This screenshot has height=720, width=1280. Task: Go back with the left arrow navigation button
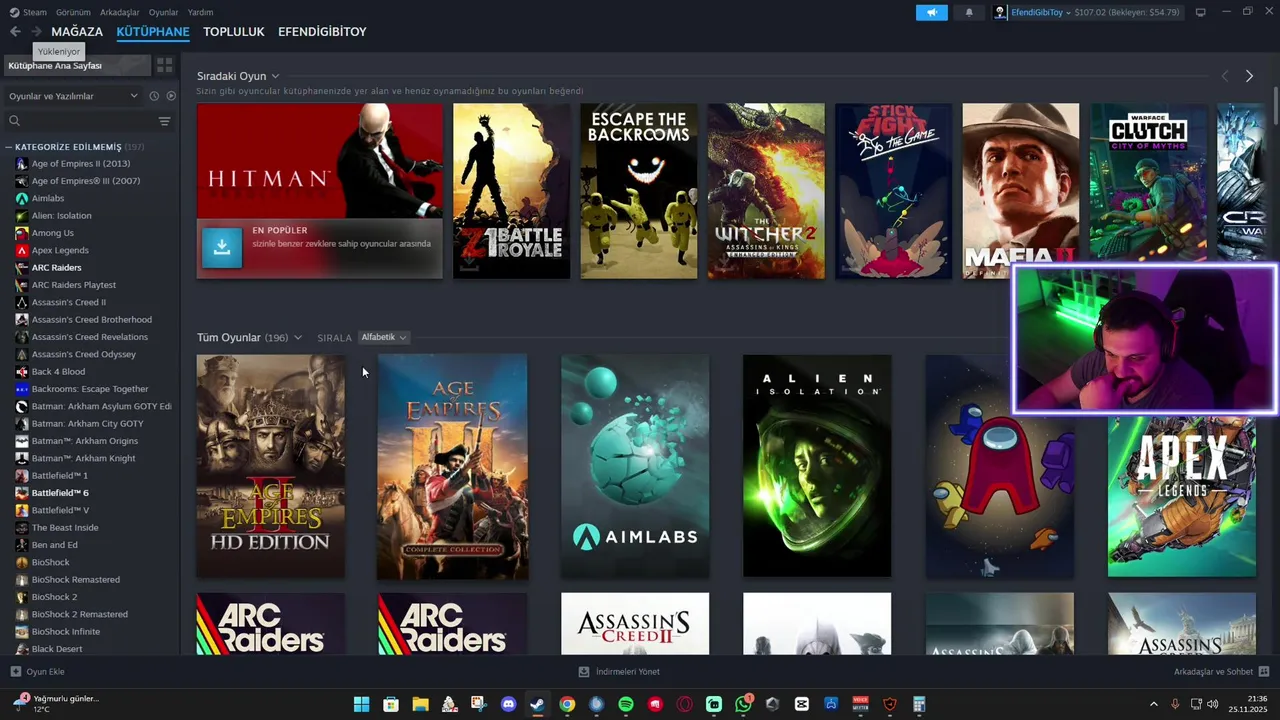click(x=15, y=32)
